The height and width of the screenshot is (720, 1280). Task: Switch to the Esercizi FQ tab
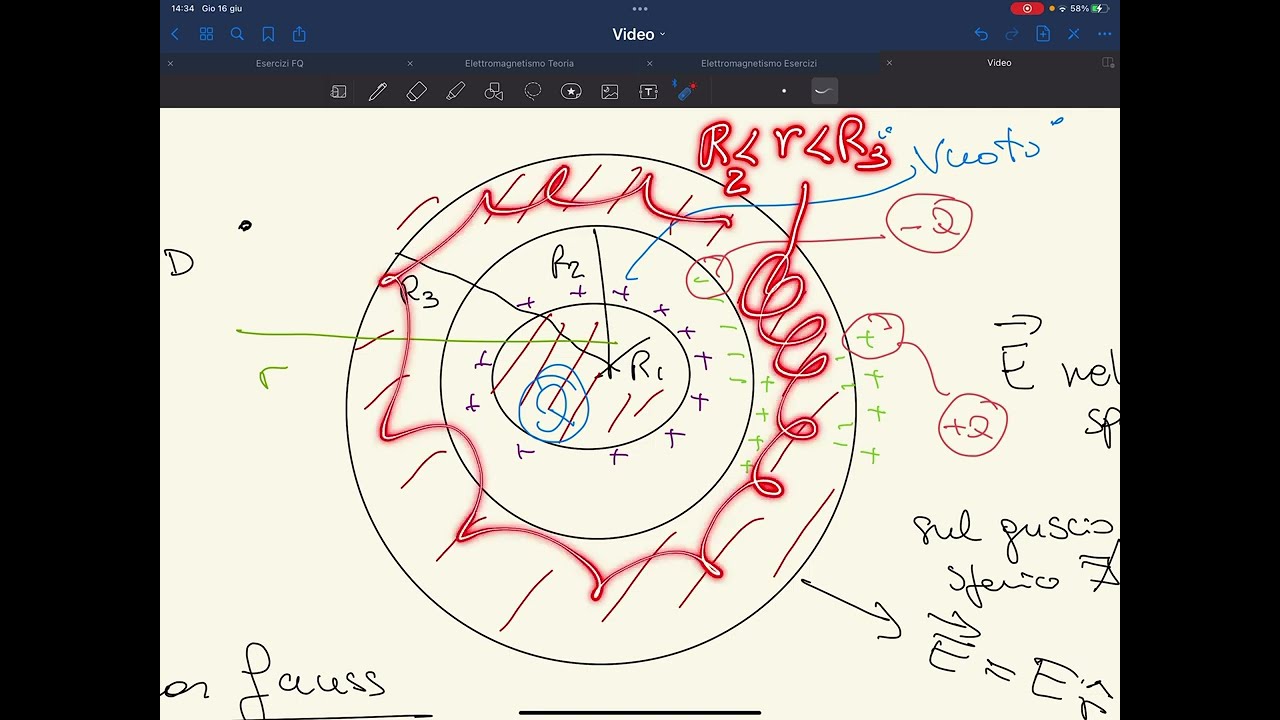pos(280,63)
